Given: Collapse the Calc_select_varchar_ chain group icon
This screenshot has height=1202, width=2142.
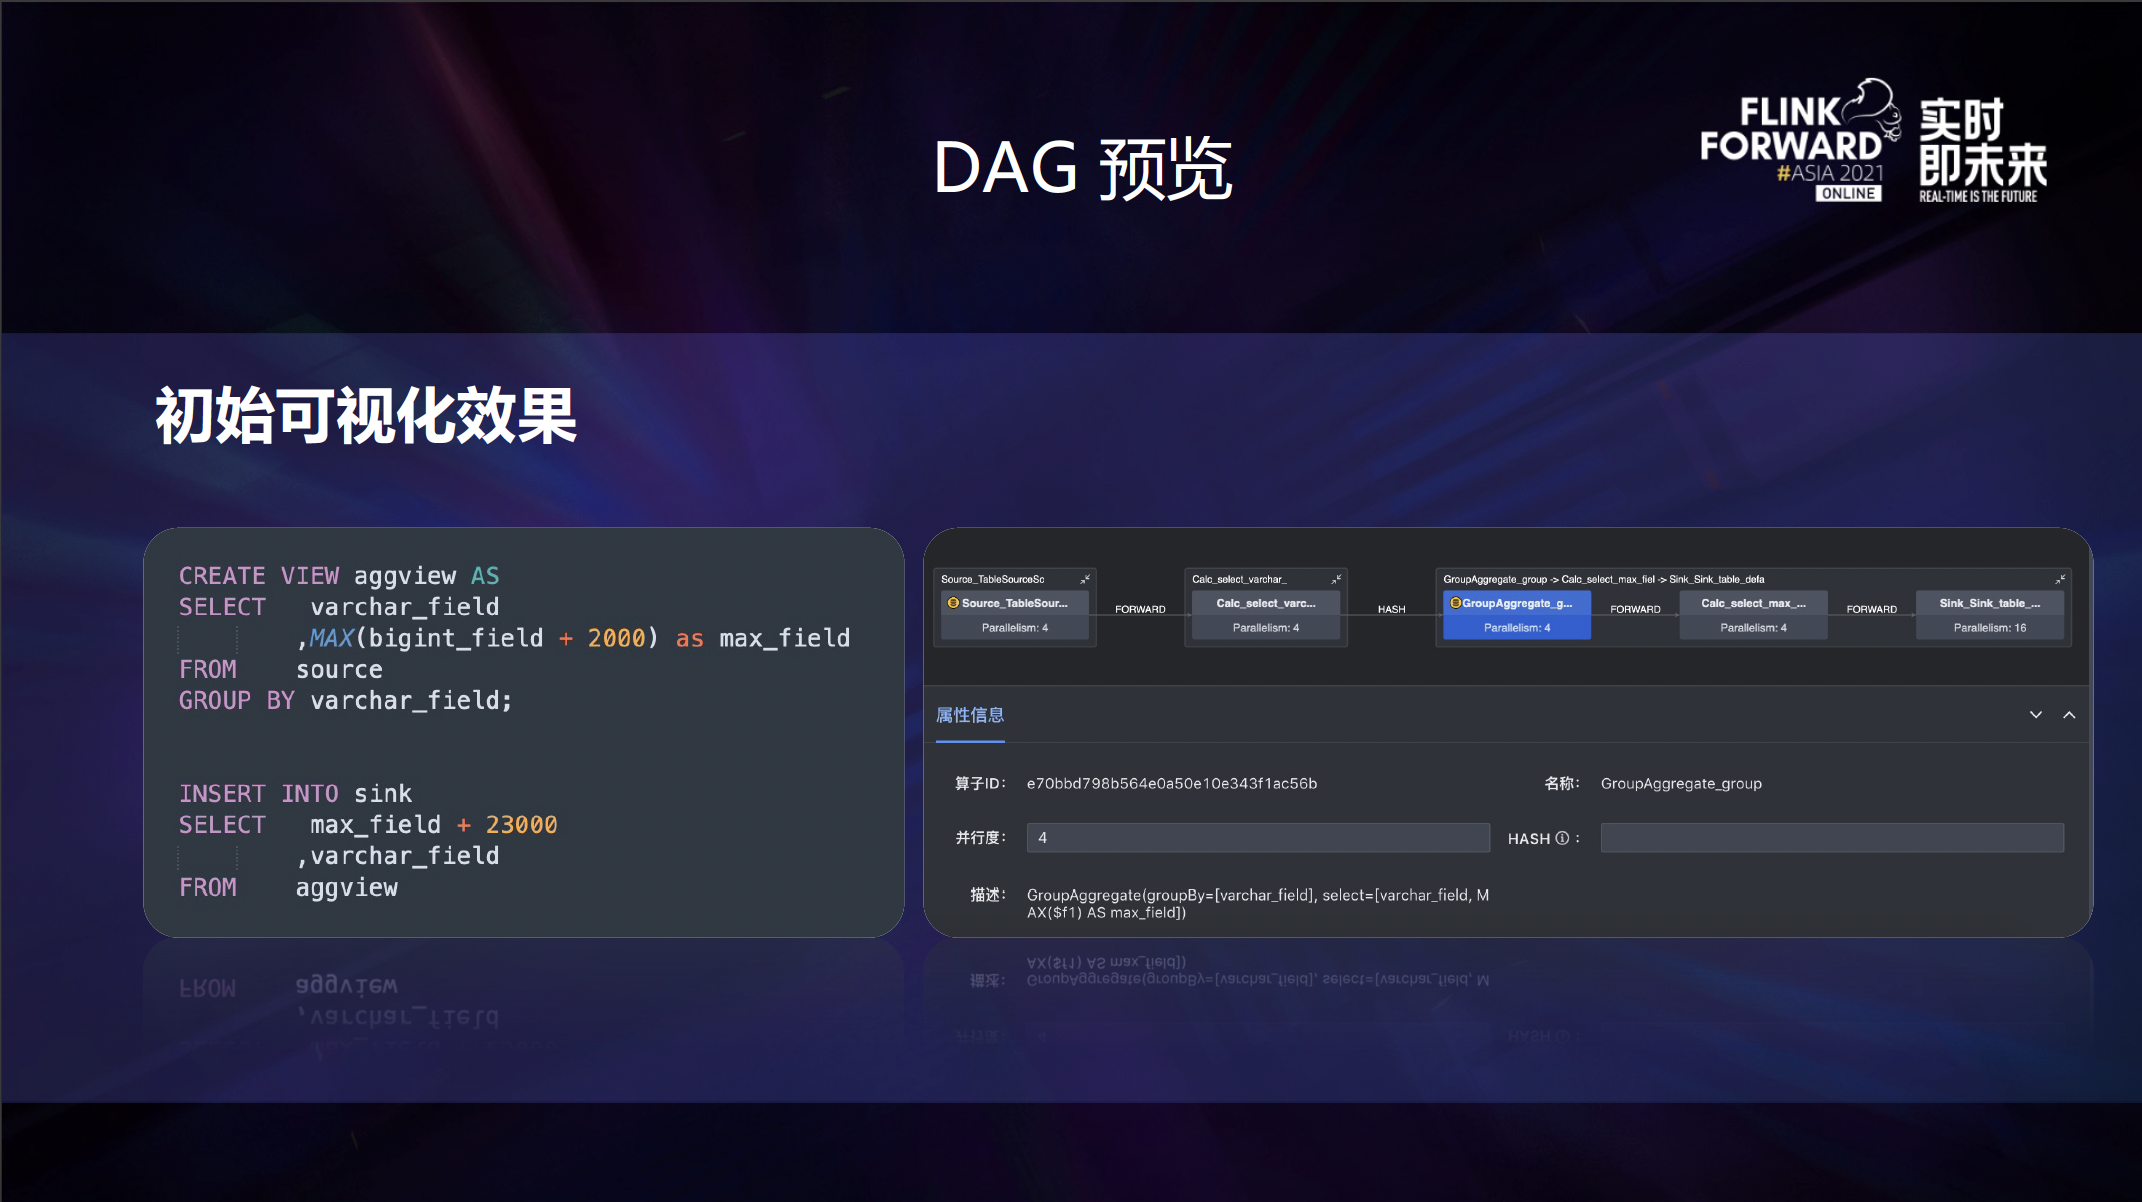Looking at the screenshot, I should click(x=1336, y=579).
